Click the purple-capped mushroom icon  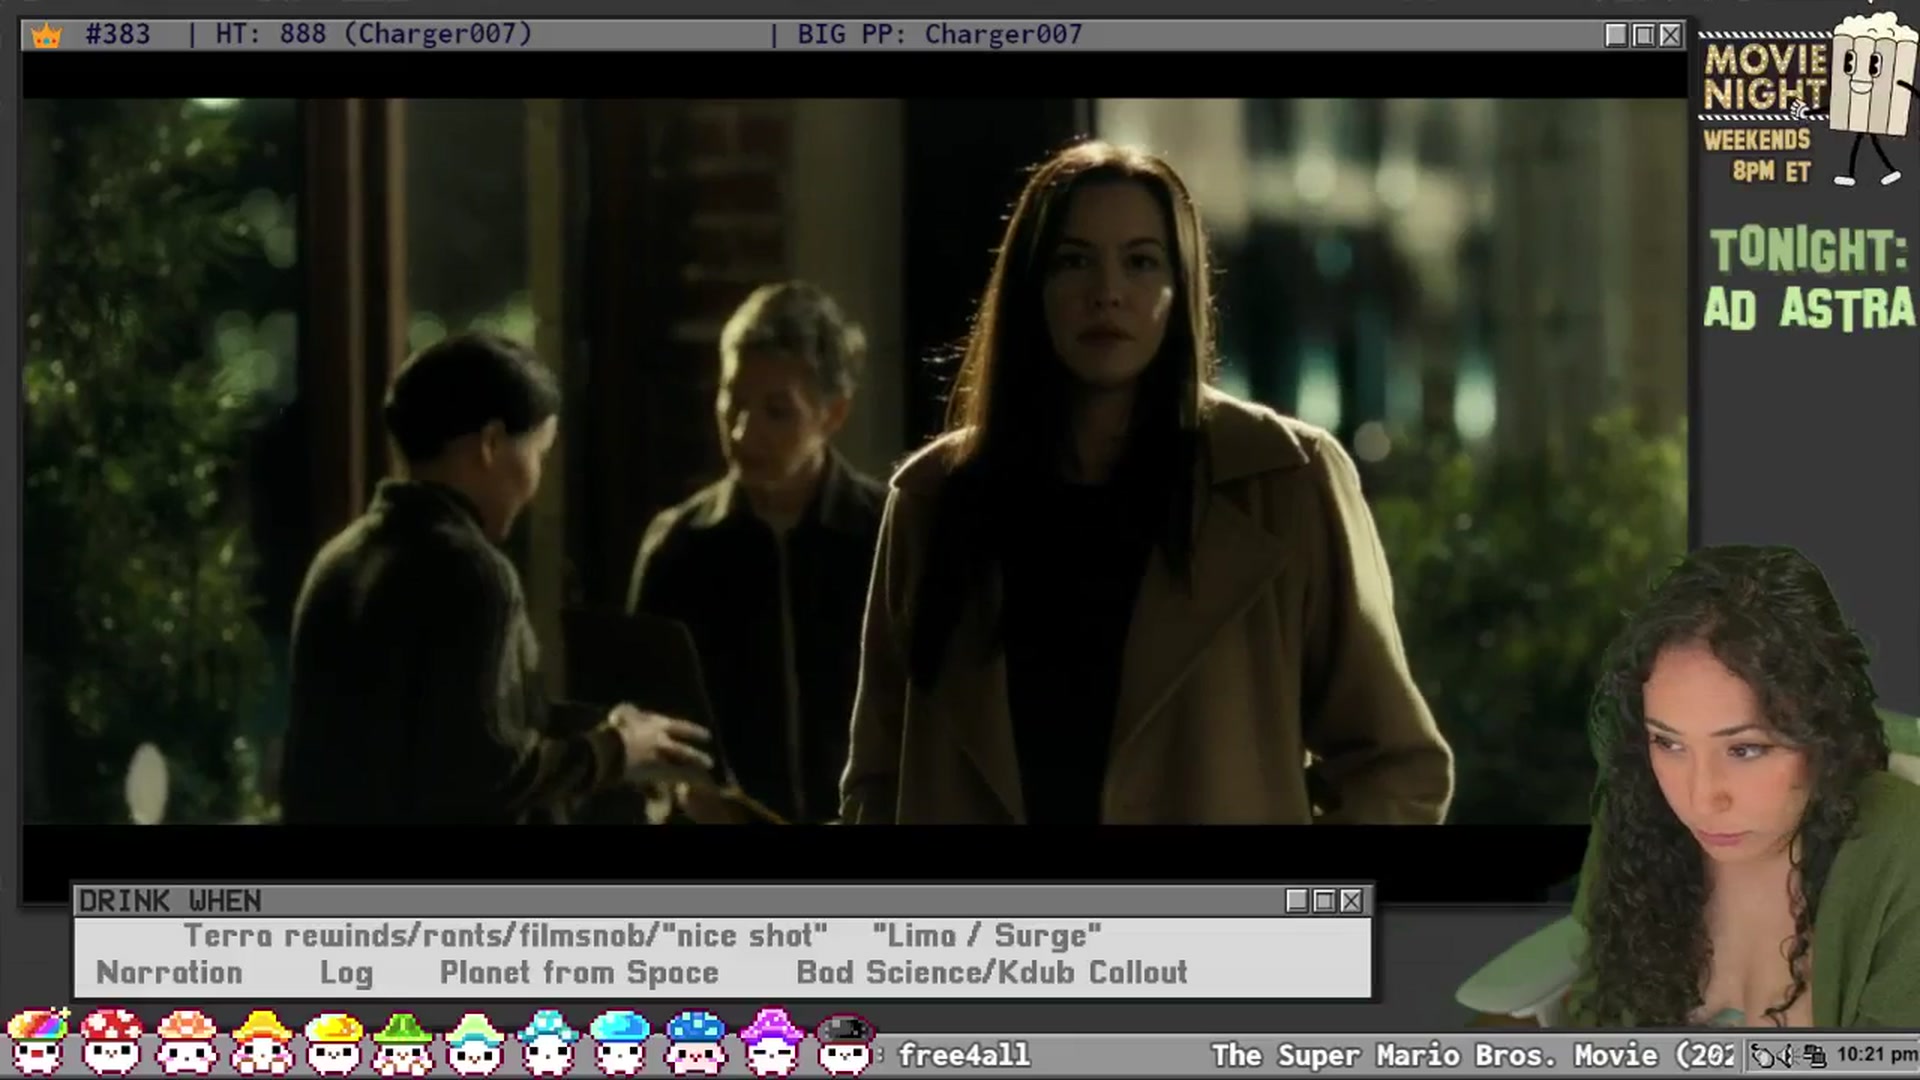(770, 1042)
